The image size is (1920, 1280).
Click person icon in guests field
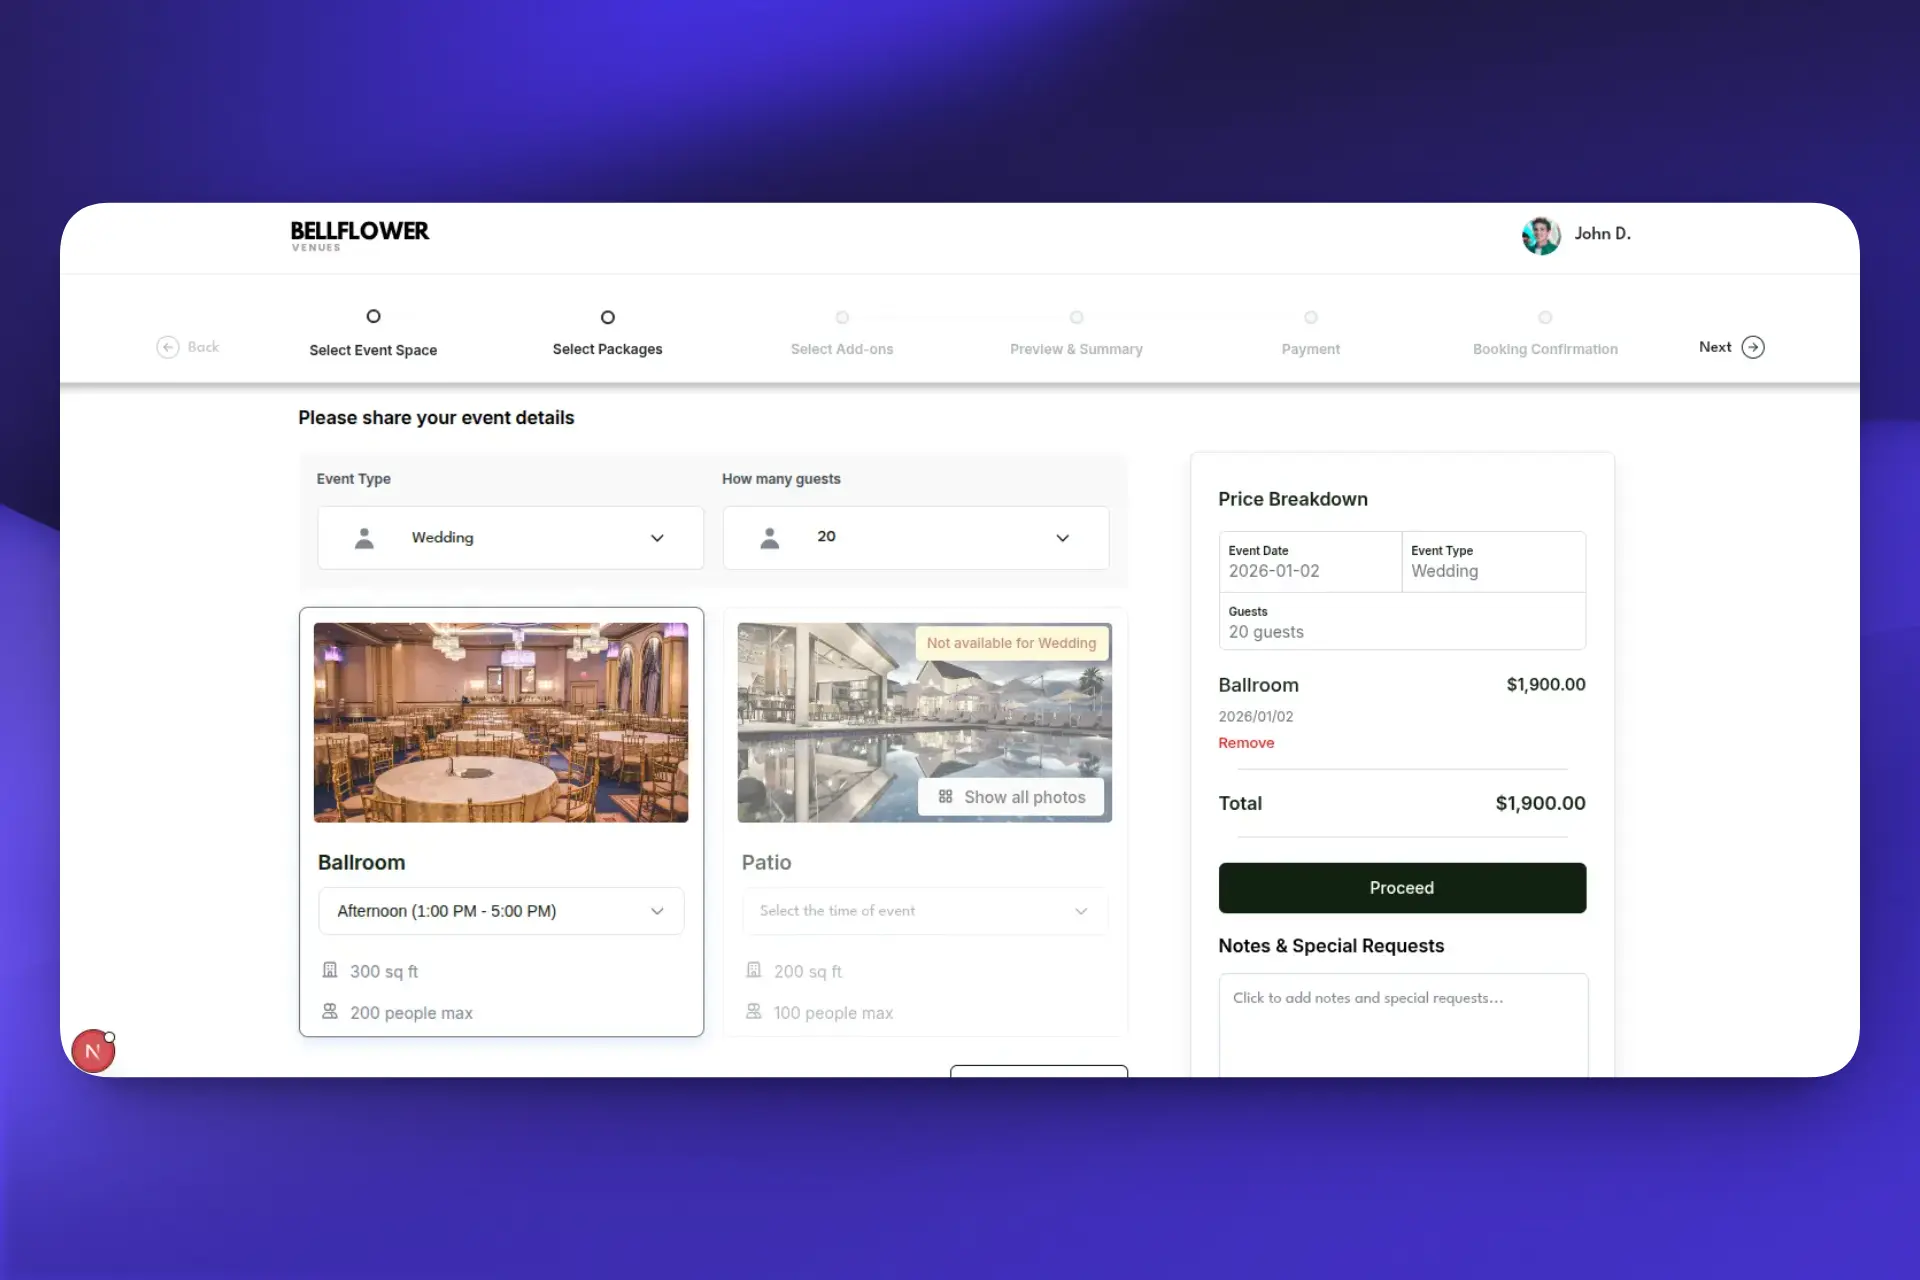pyautogui.click(x=770, y=538)
